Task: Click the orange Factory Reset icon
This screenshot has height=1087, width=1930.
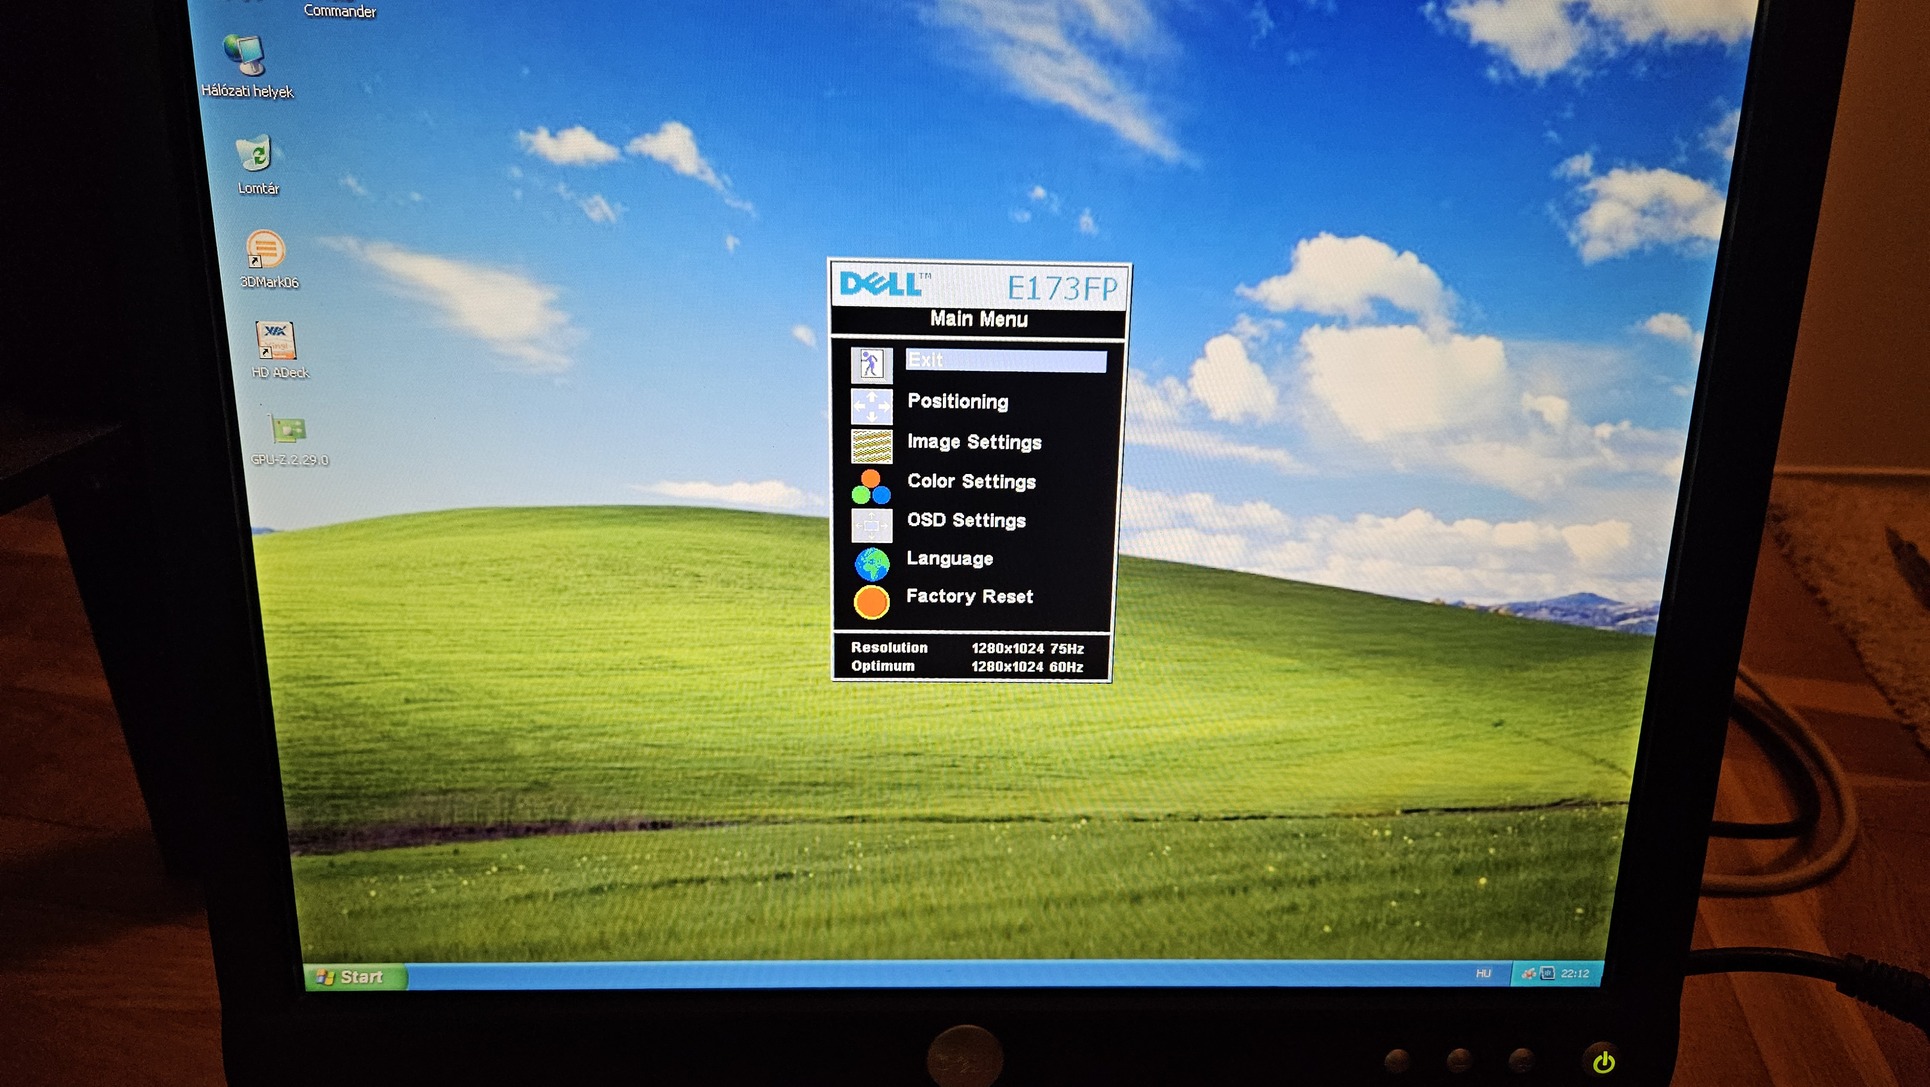Action: click(x=871, y=602)
